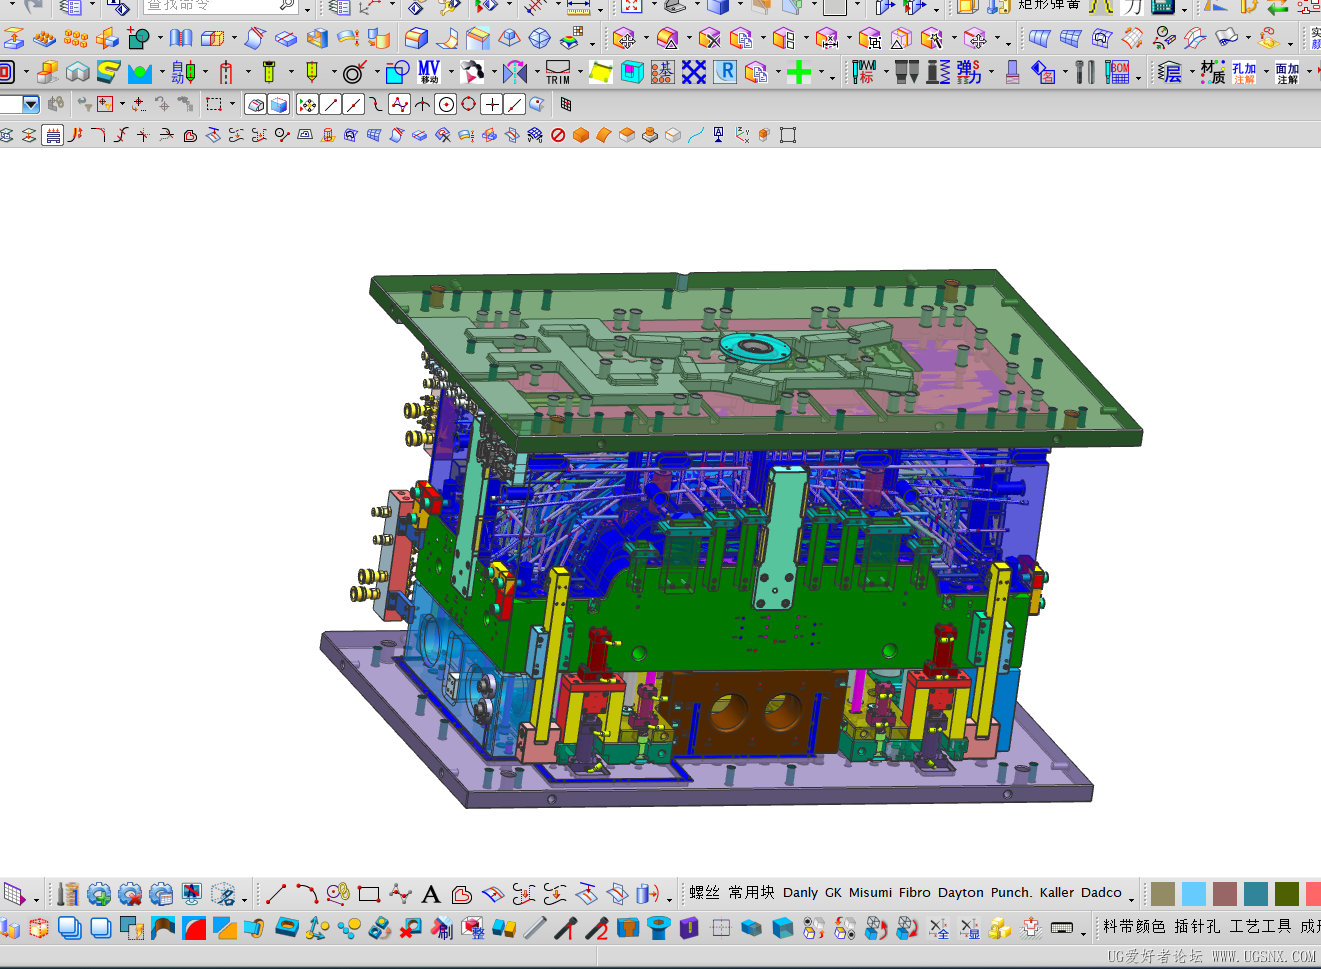Open the Misumi standard parts menu

pos(870,893)
